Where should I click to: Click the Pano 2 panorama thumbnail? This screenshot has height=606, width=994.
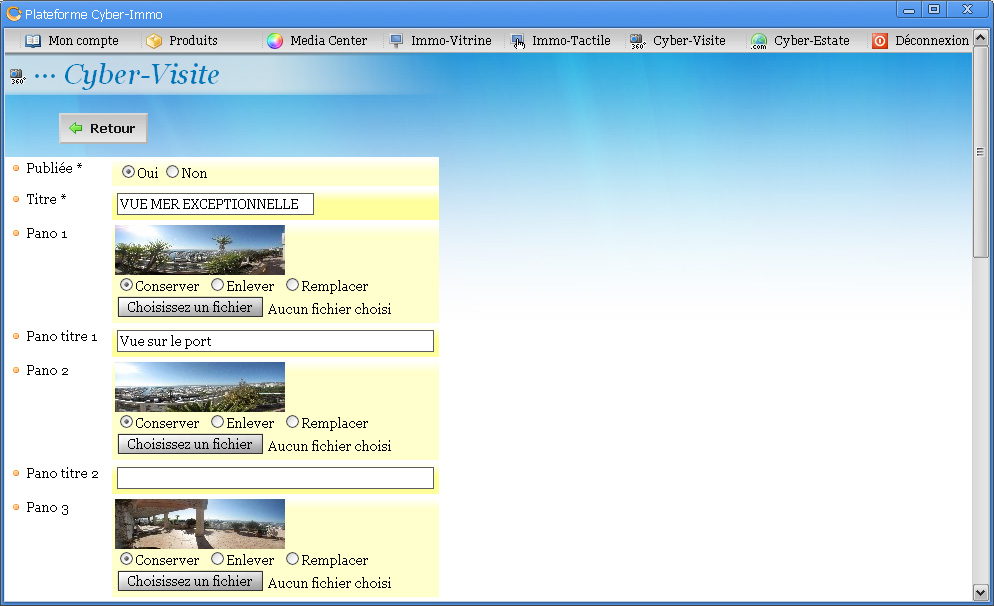tap(200, 387)
